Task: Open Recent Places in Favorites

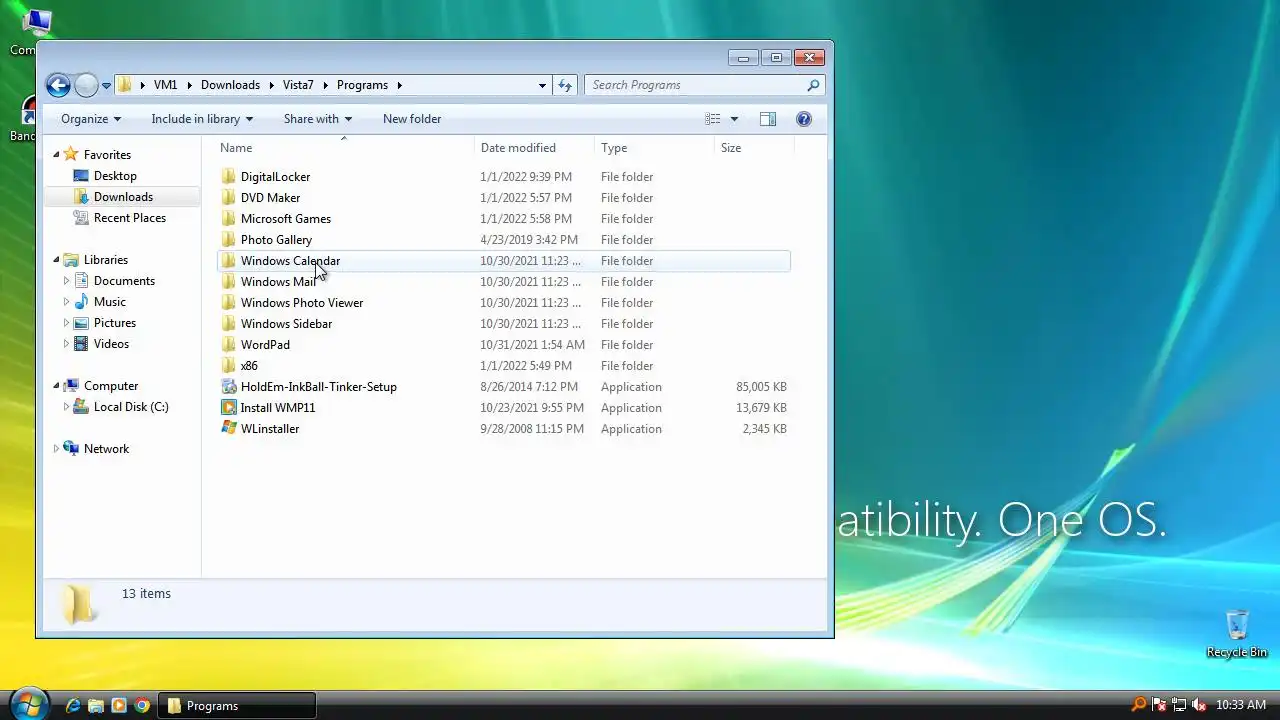Action: pyautogui.click(x=130, y=218)
